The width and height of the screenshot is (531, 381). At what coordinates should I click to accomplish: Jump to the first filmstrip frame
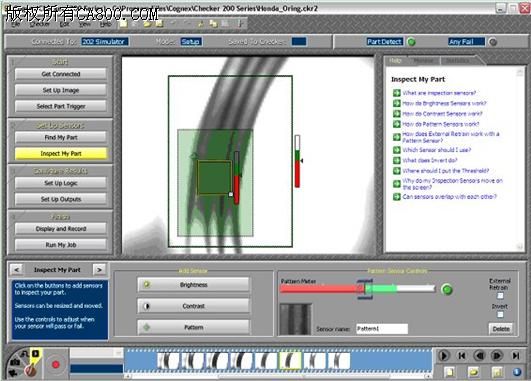462,356
